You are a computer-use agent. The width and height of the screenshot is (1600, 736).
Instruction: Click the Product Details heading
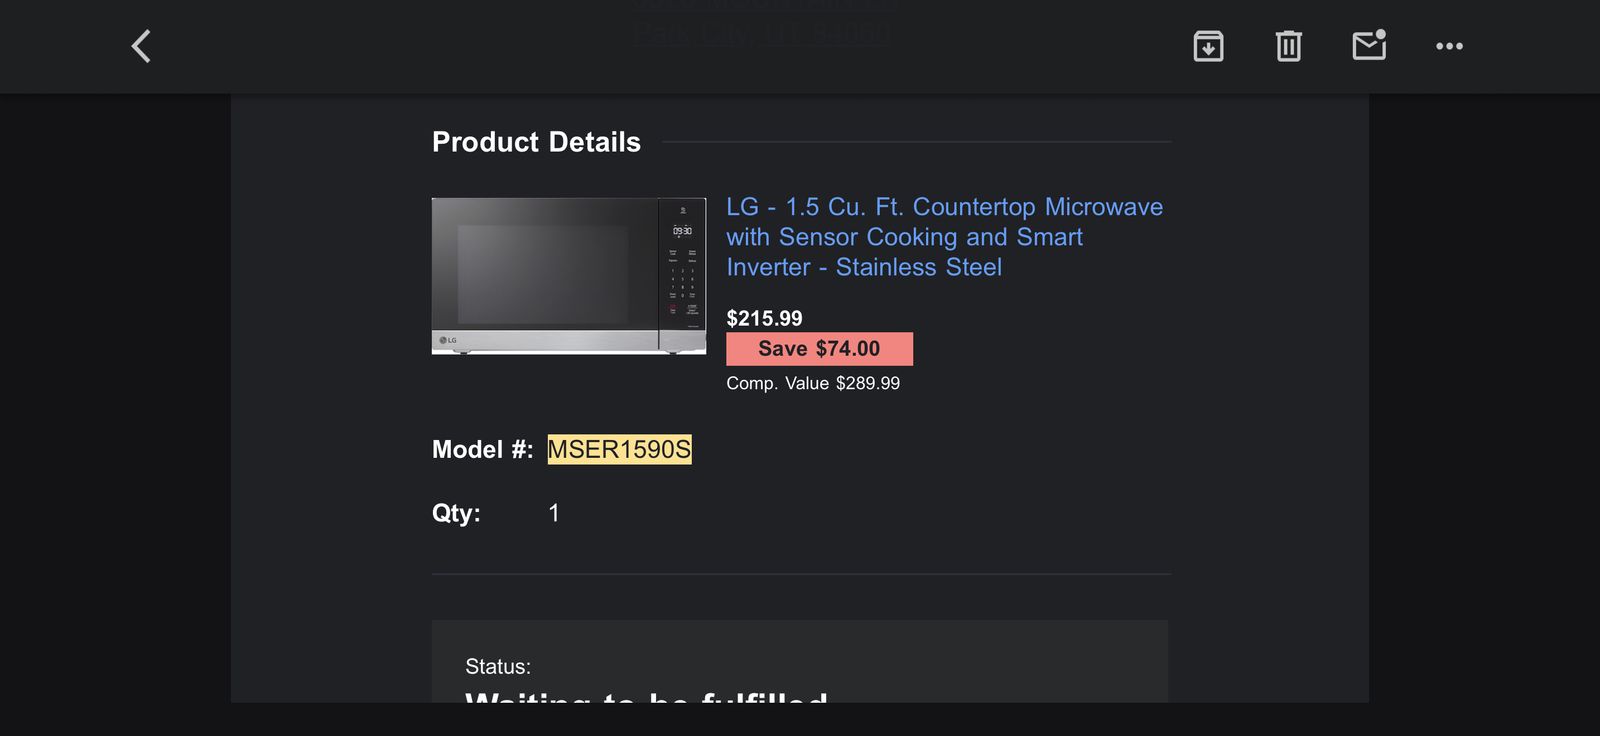coord(536,142)
